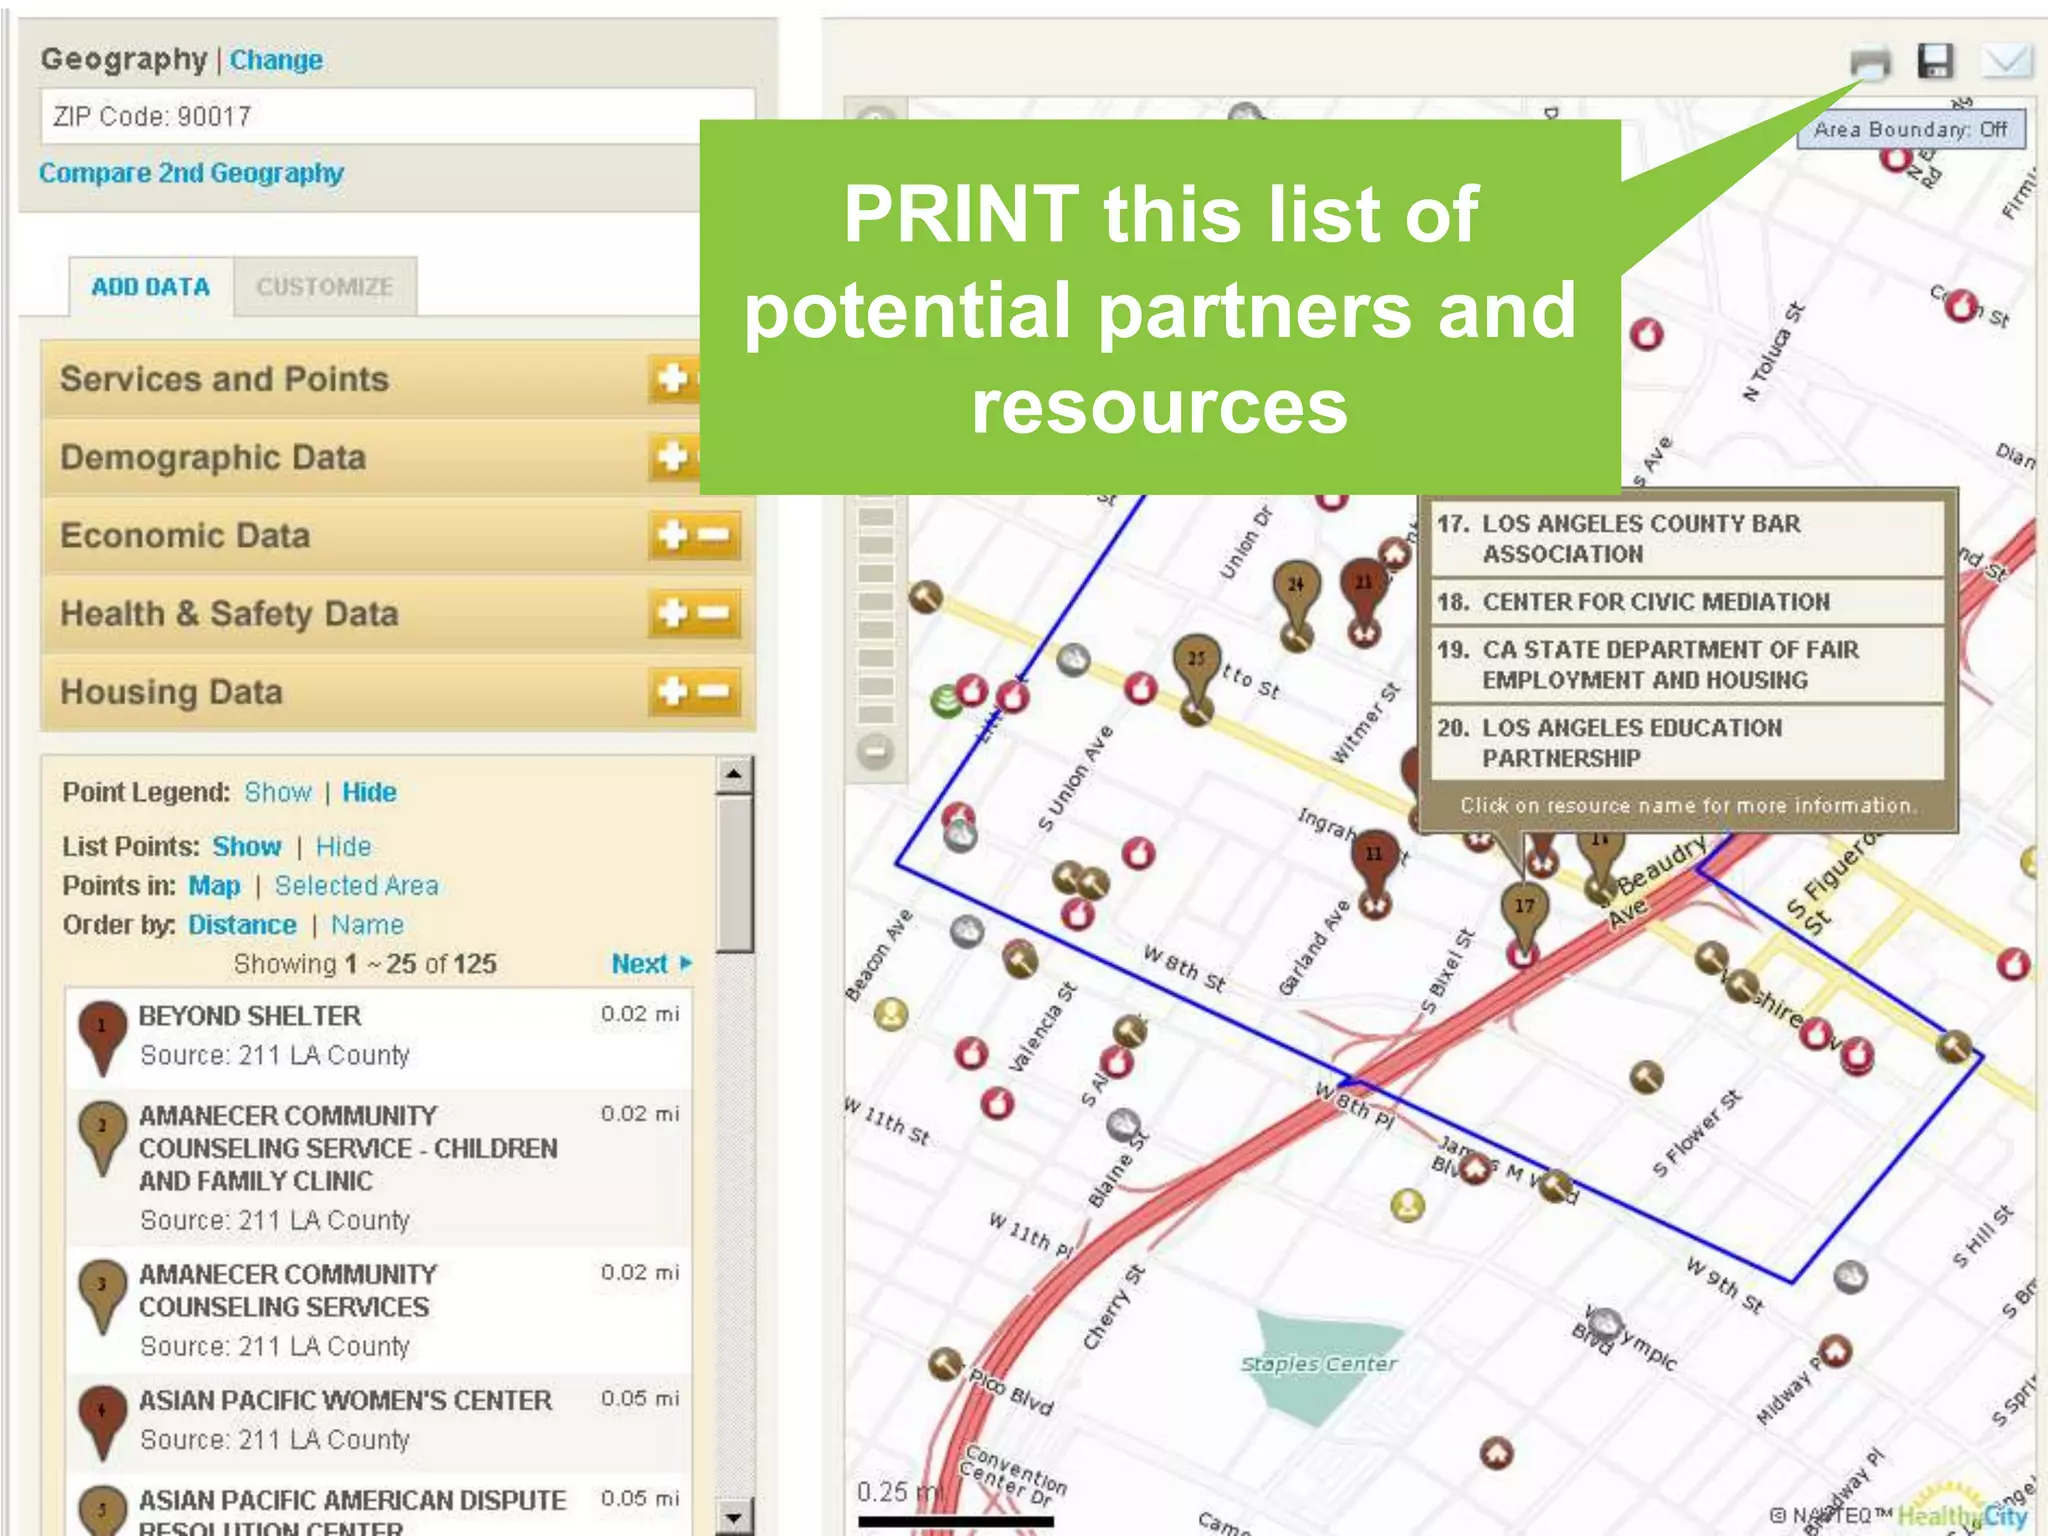Hide the Point Legend

(x=369, y=792)
